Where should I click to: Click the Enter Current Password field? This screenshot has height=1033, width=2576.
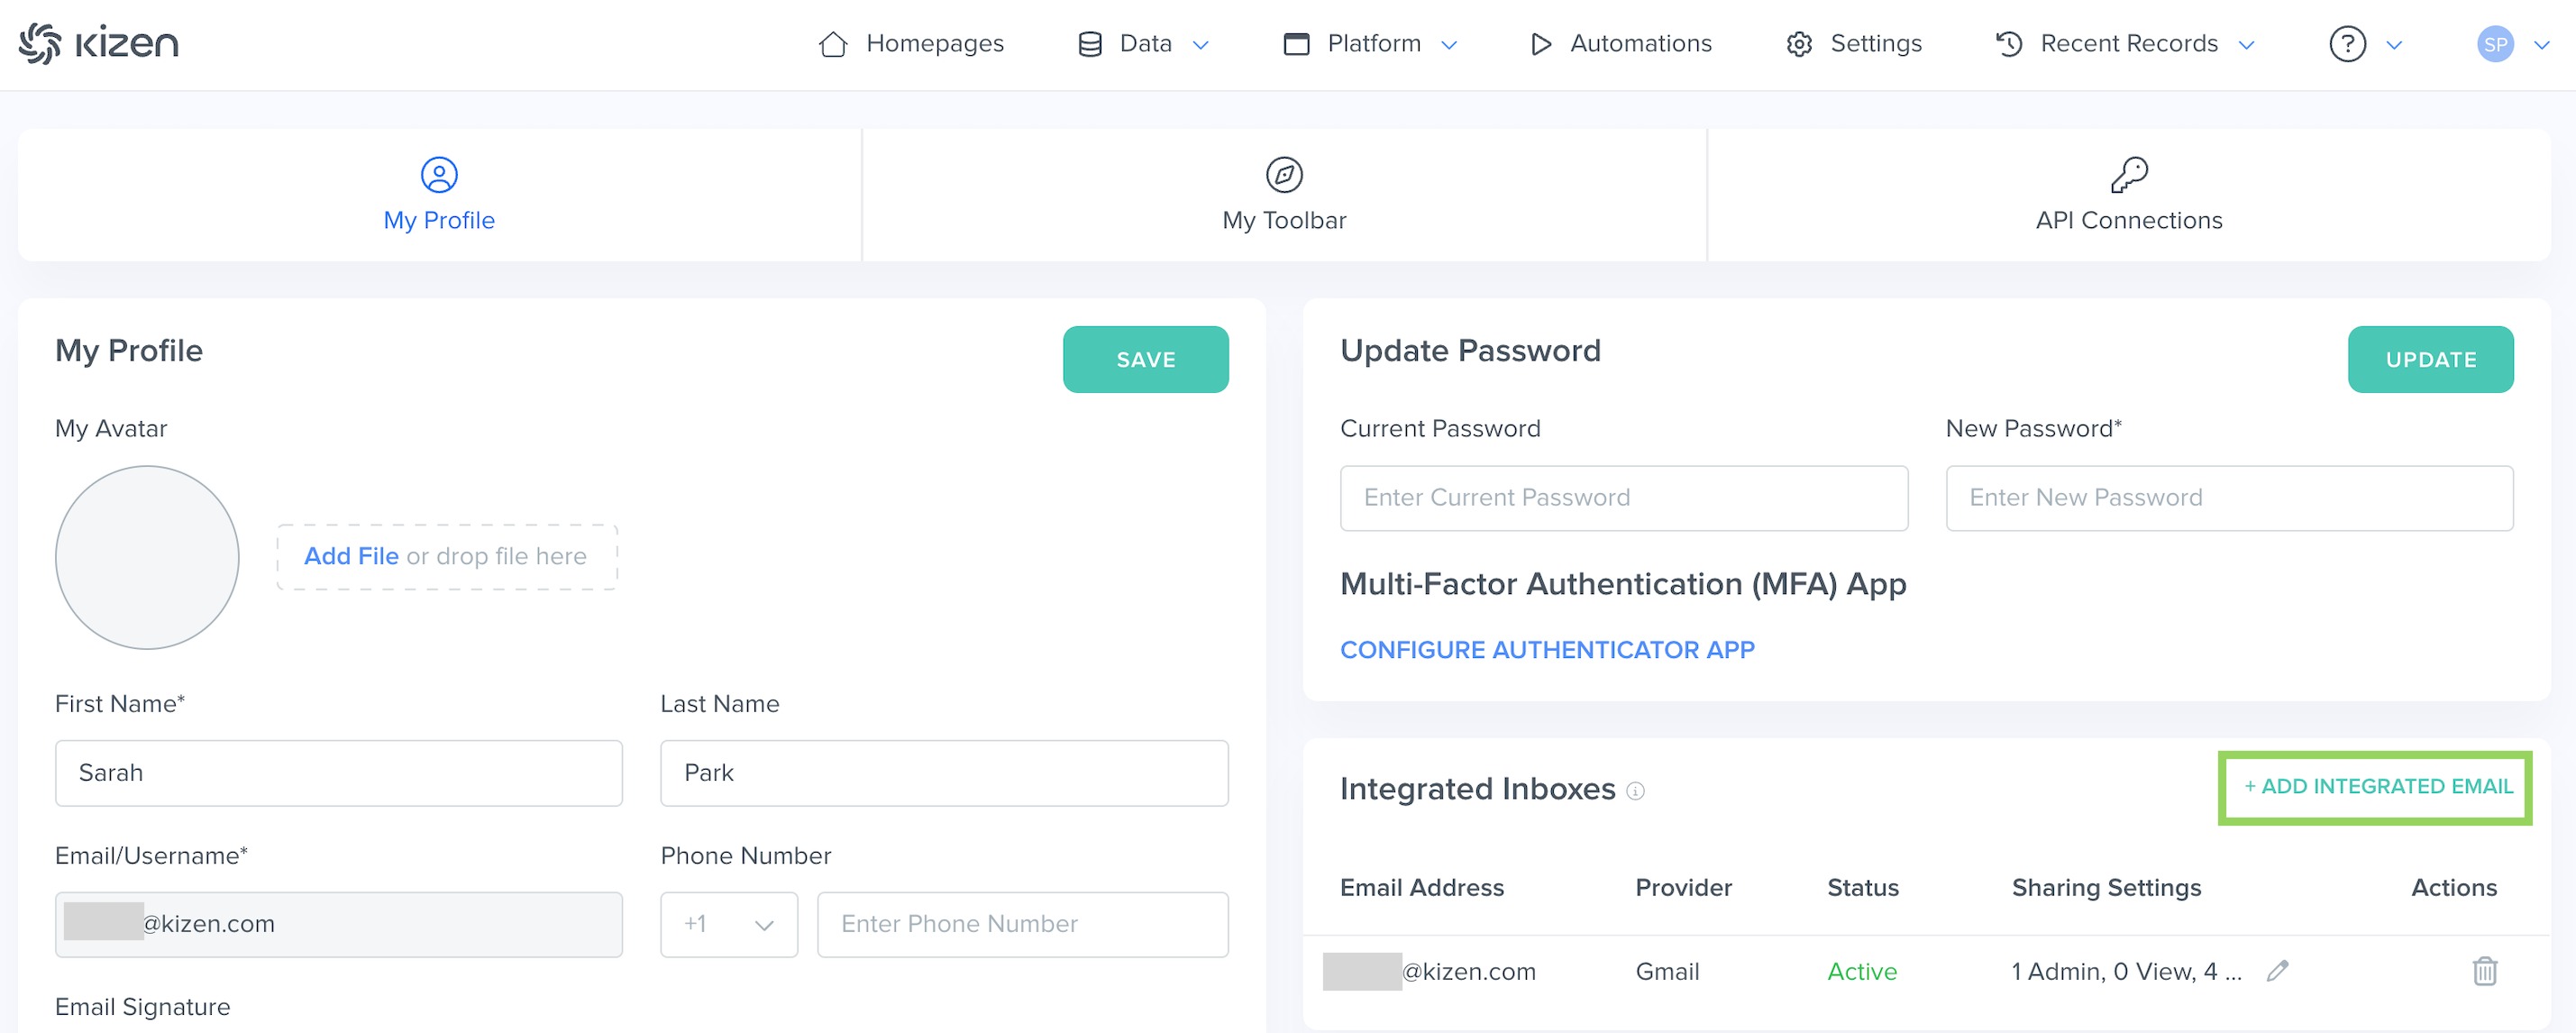pos(1623,498)
